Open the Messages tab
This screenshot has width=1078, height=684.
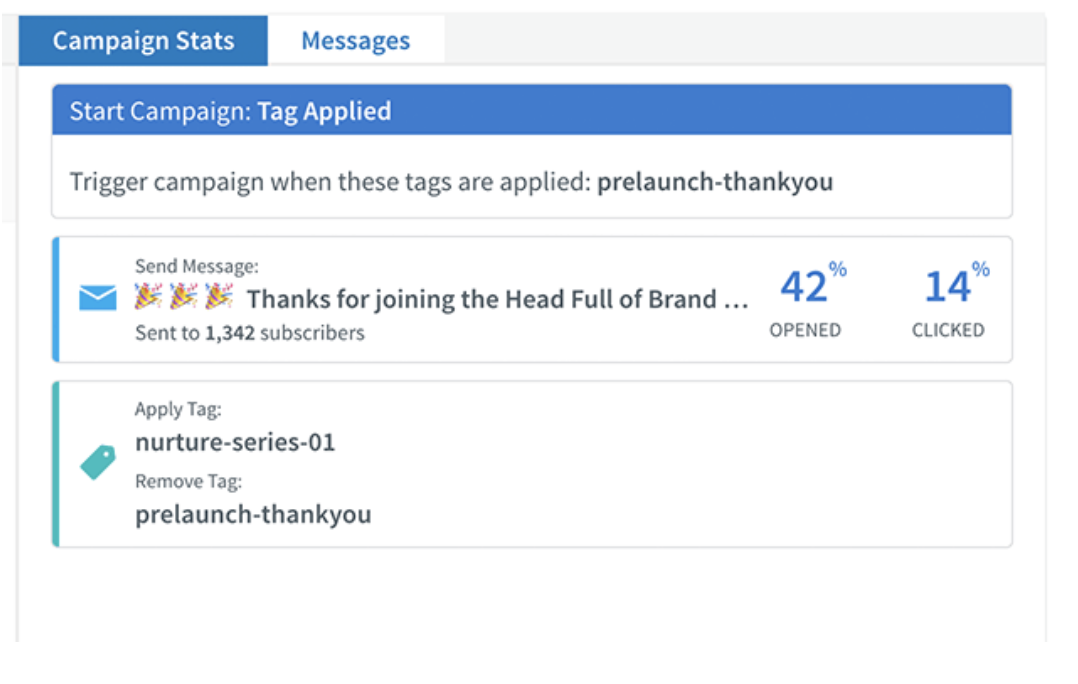click(355, 41)
